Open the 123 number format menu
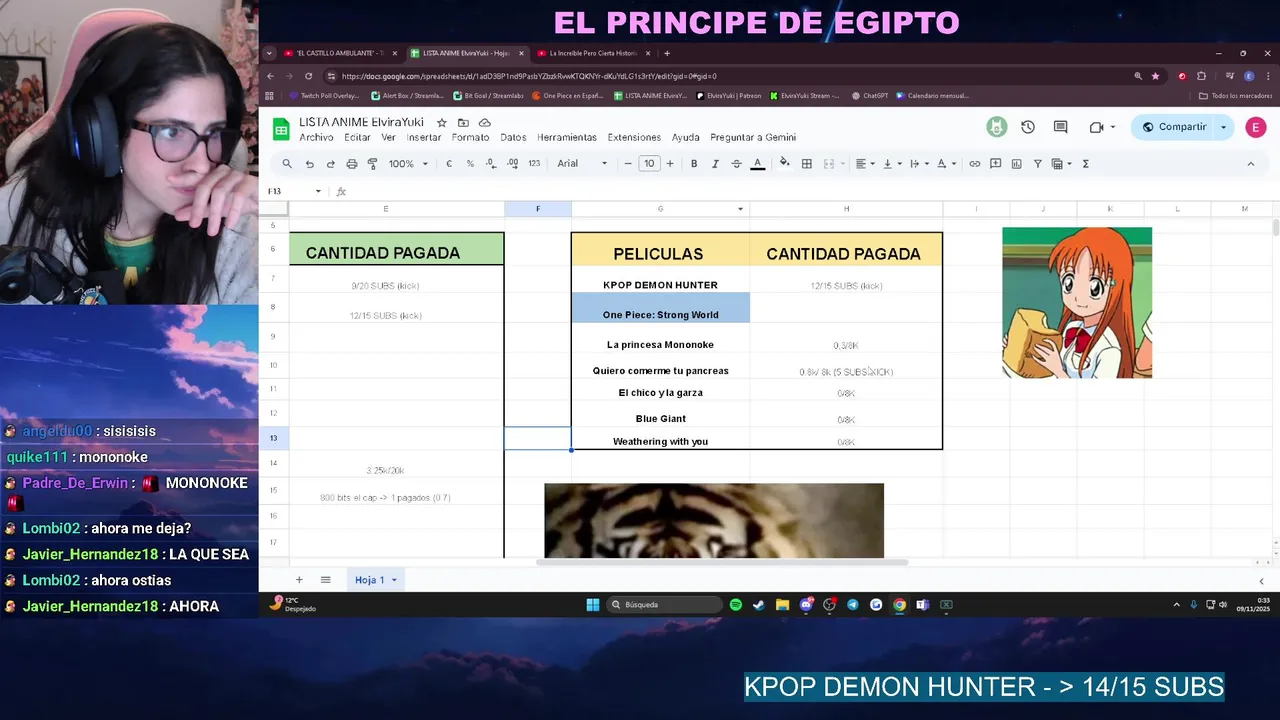 coord(534,164)
